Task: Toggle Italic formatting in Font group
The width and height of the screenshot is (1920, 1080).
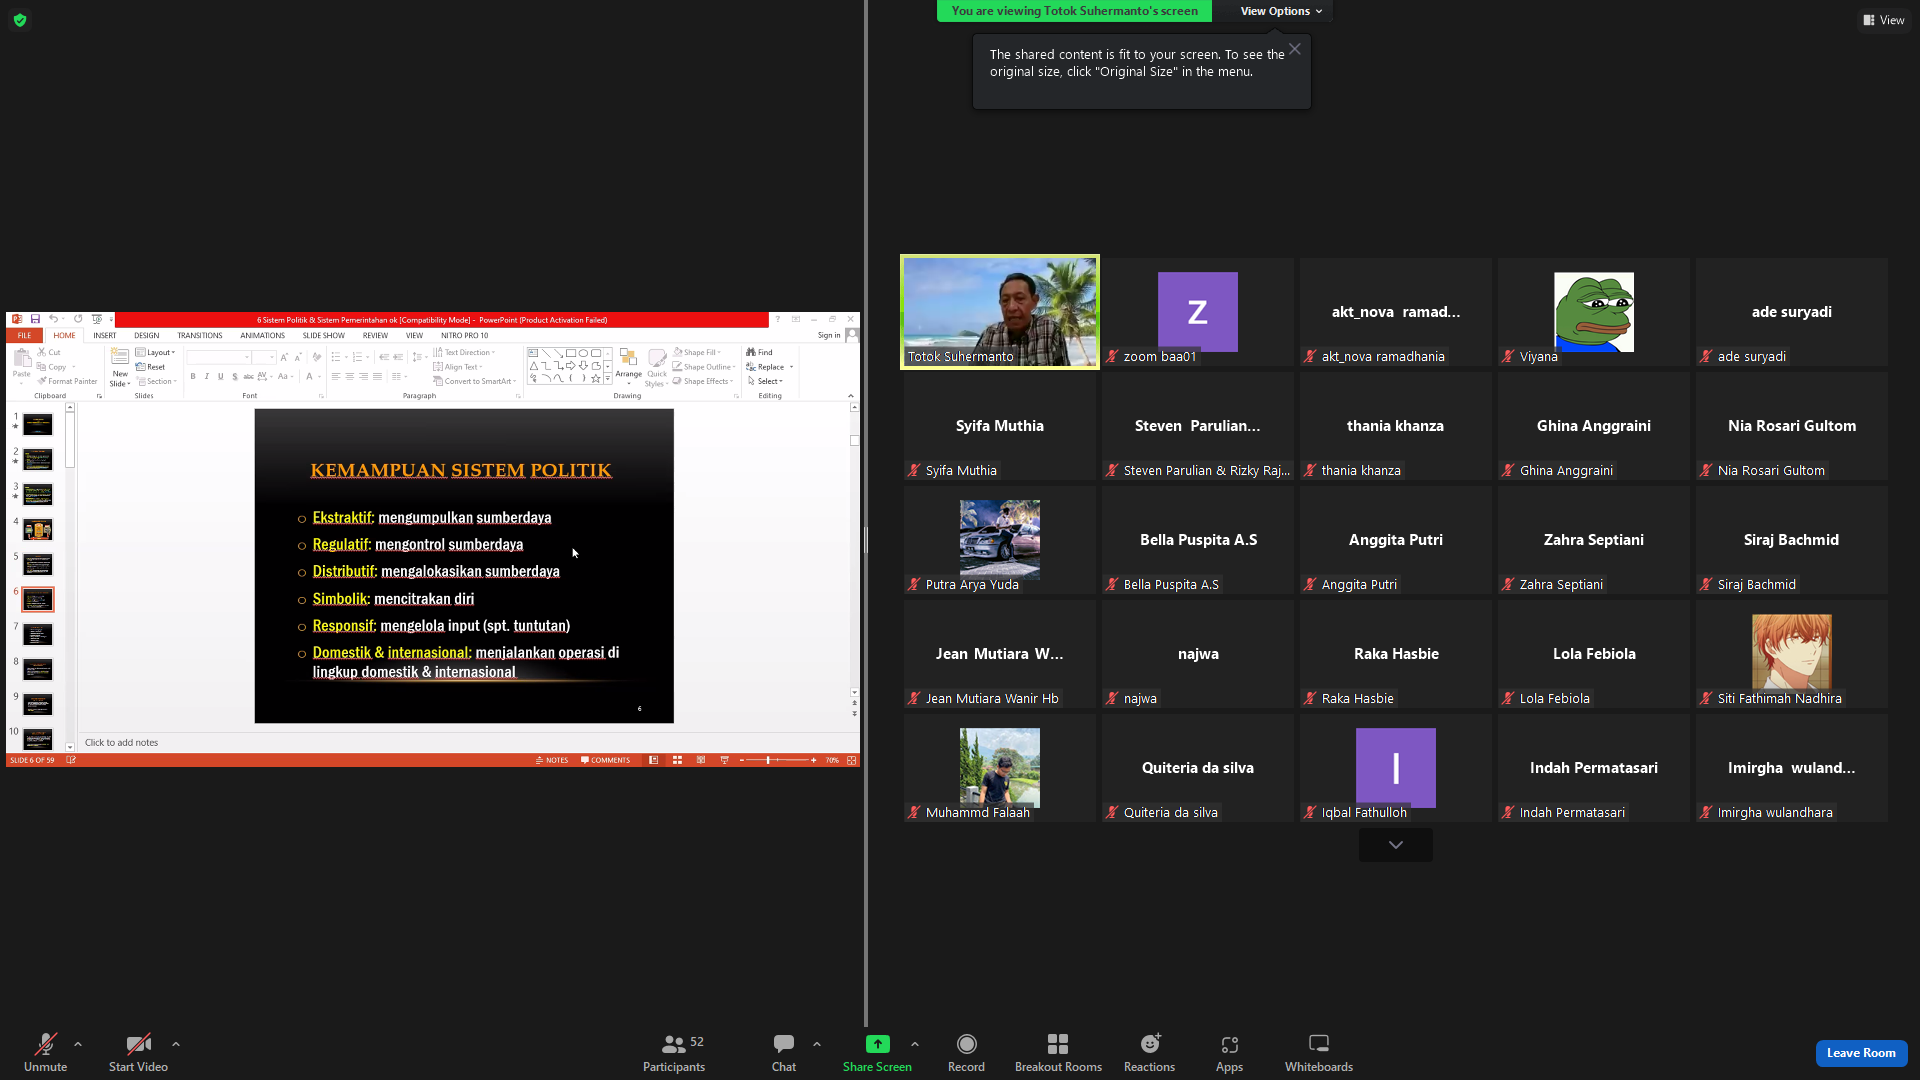Action: [207, 377]
